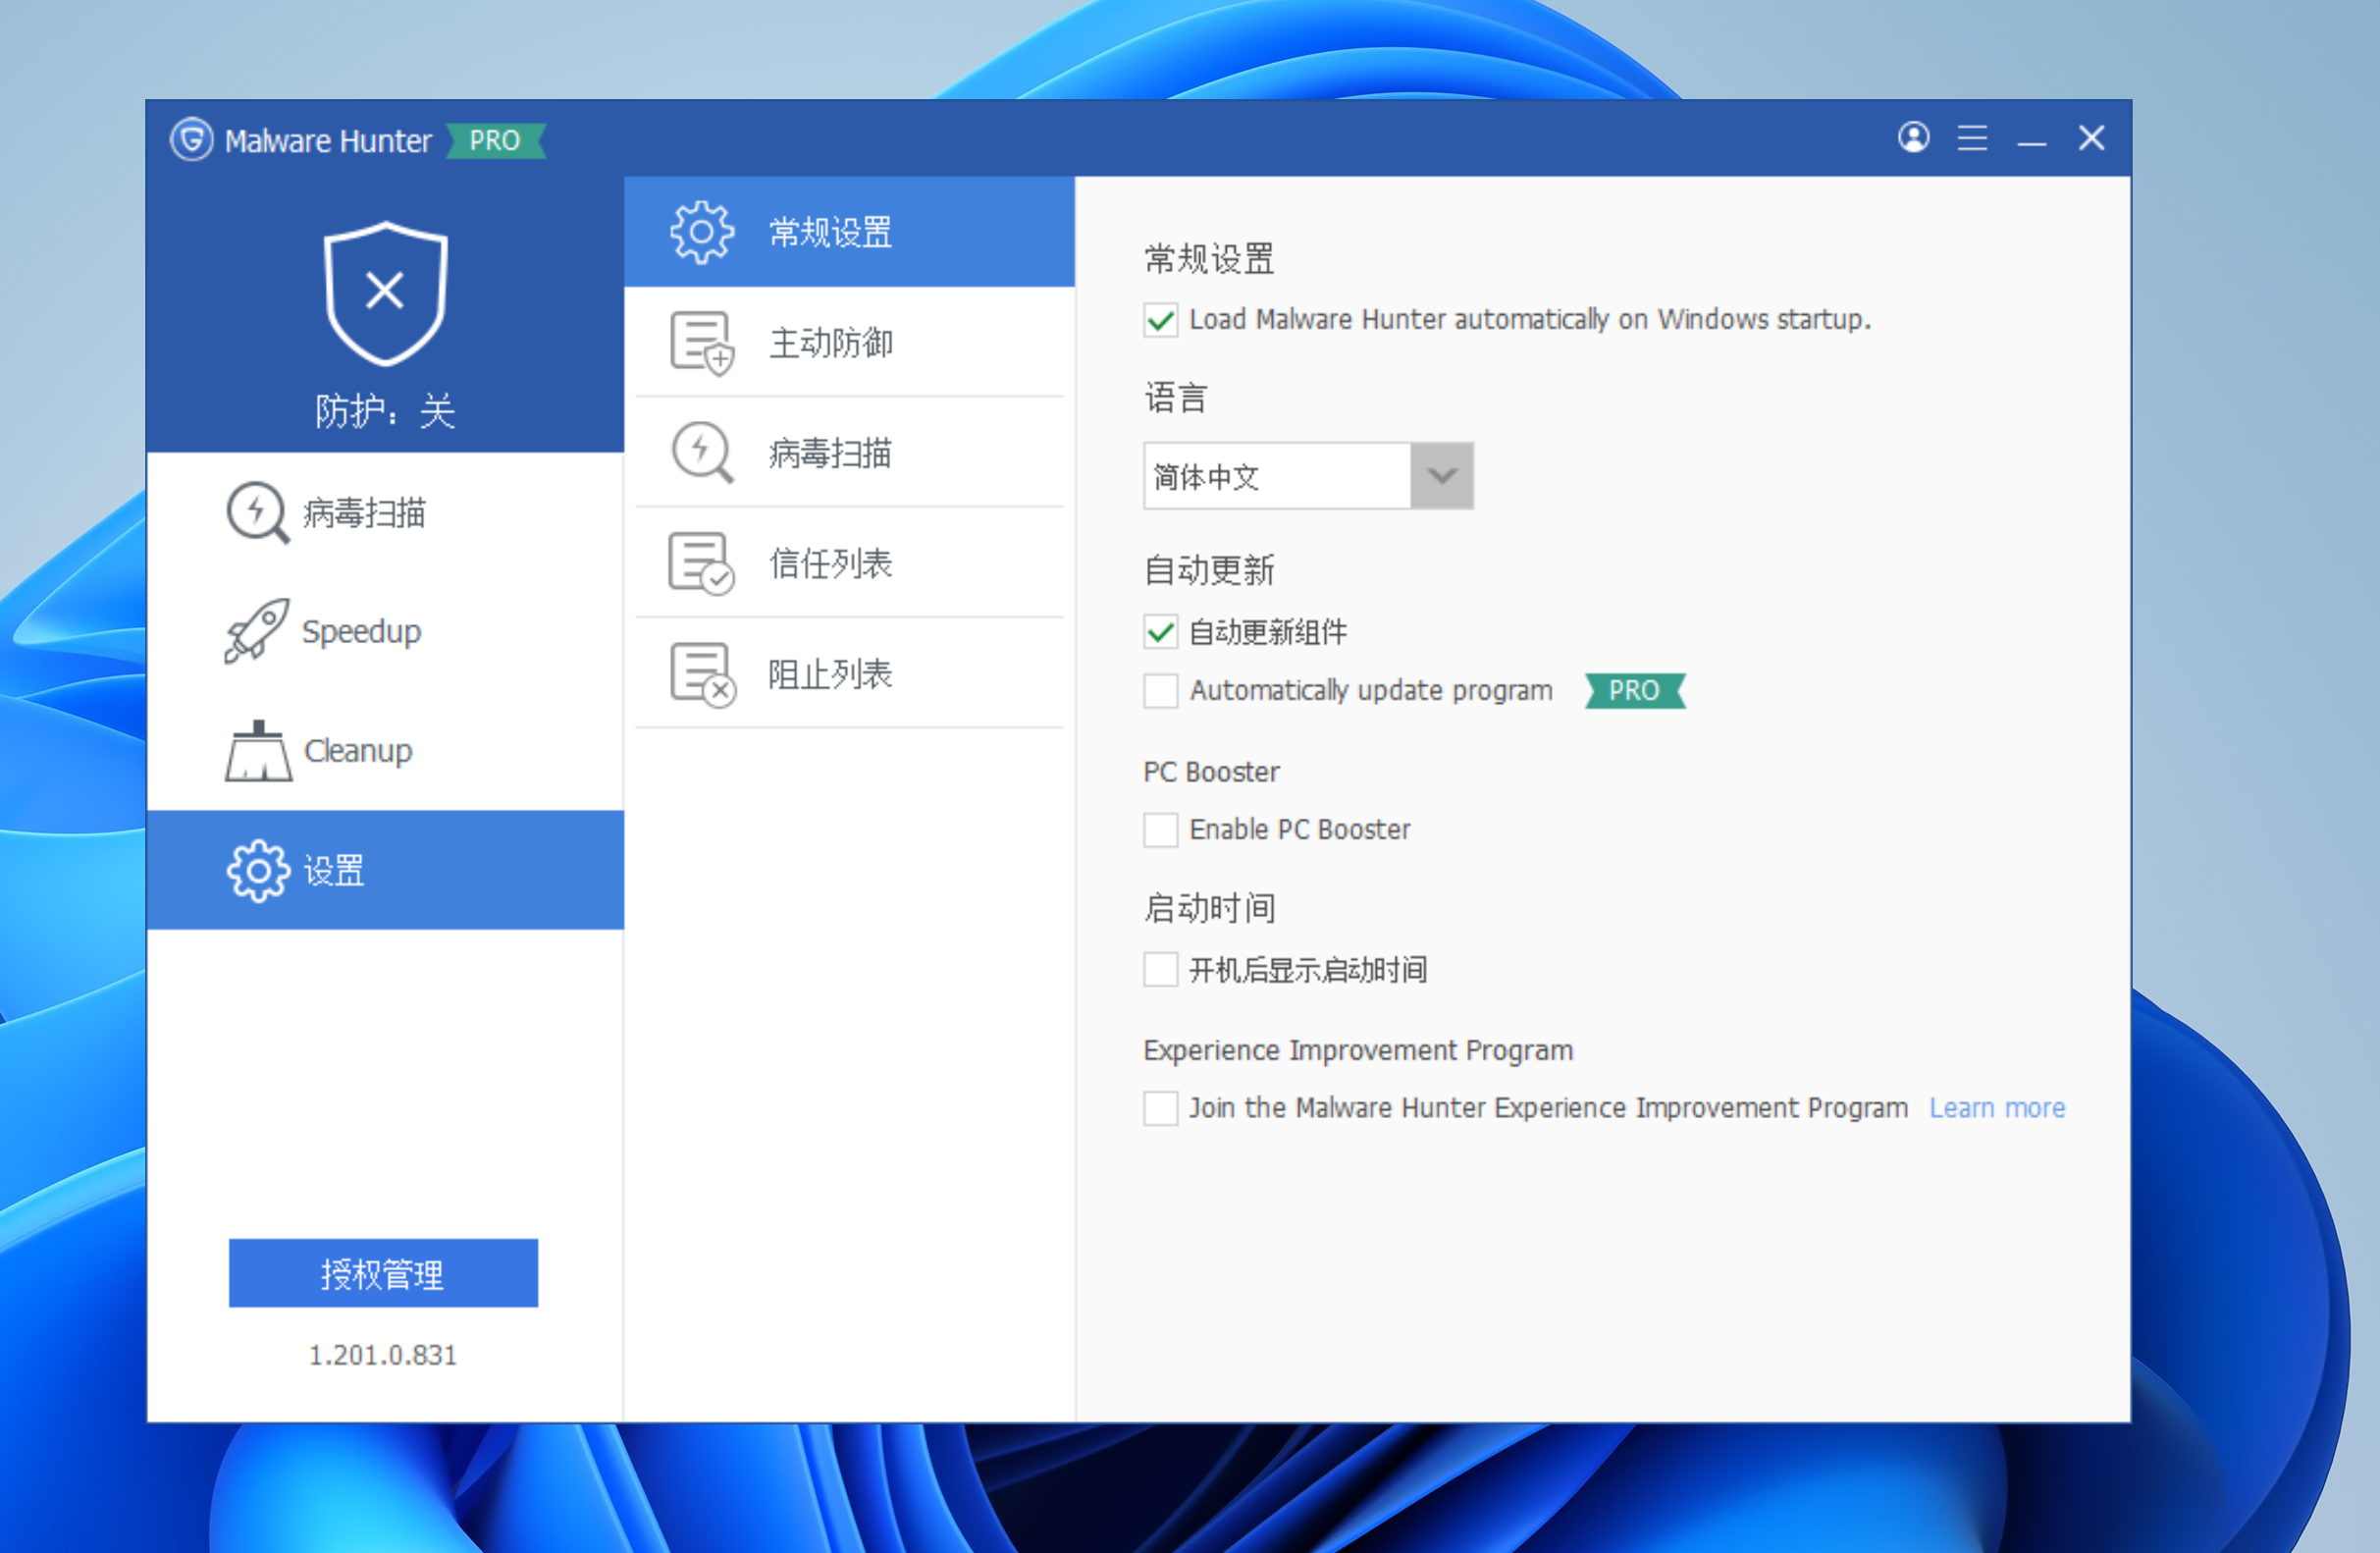This screenshot has height=1553, width=2380.
Task: Uncheck load automatically on Windows startup
Action: pyautogui.click(x=1160, y=320)
